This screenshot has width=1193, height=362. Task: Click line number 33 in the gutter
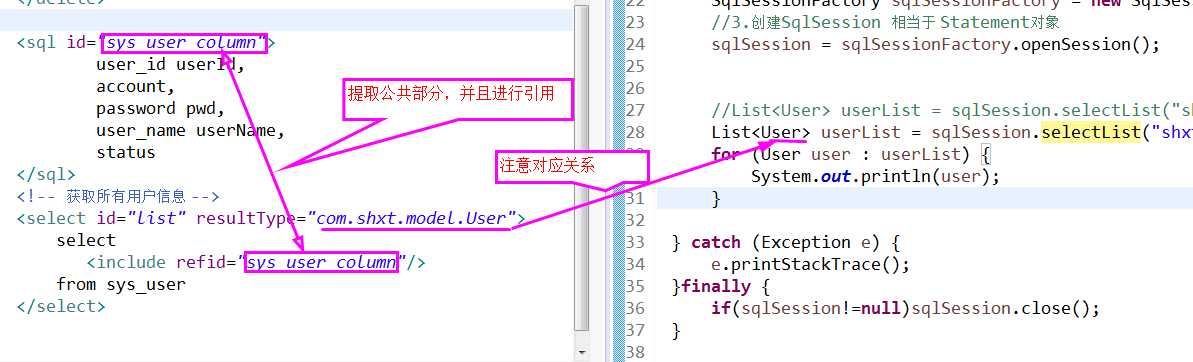point(635,243)
